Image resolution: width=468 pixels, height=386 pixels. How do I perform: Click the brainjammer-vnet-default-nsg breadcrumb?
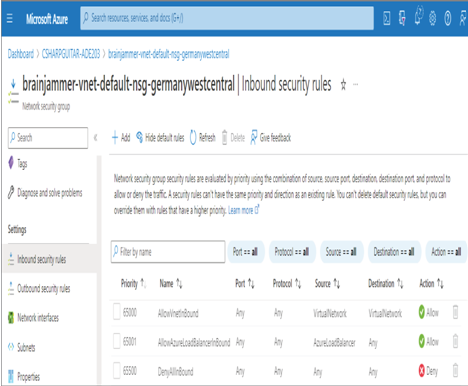(x=169, y=54)
